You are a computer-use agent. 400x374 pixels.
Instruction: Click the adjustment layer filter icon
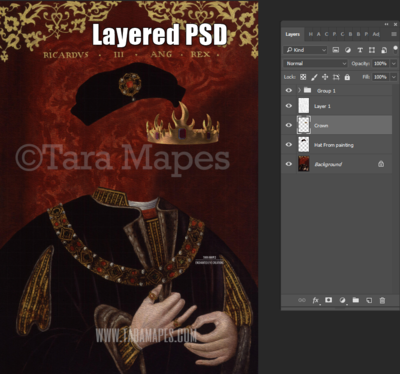pyautogui.click(x=348, y=50)
